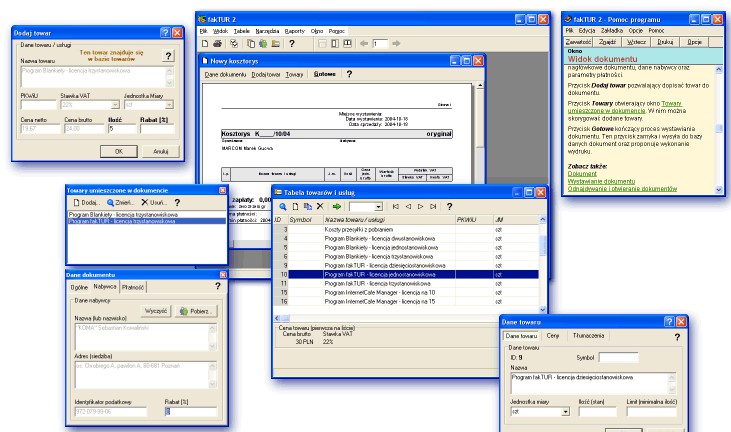
Task: Go to next page with right arrow
Action: [396, 44]
